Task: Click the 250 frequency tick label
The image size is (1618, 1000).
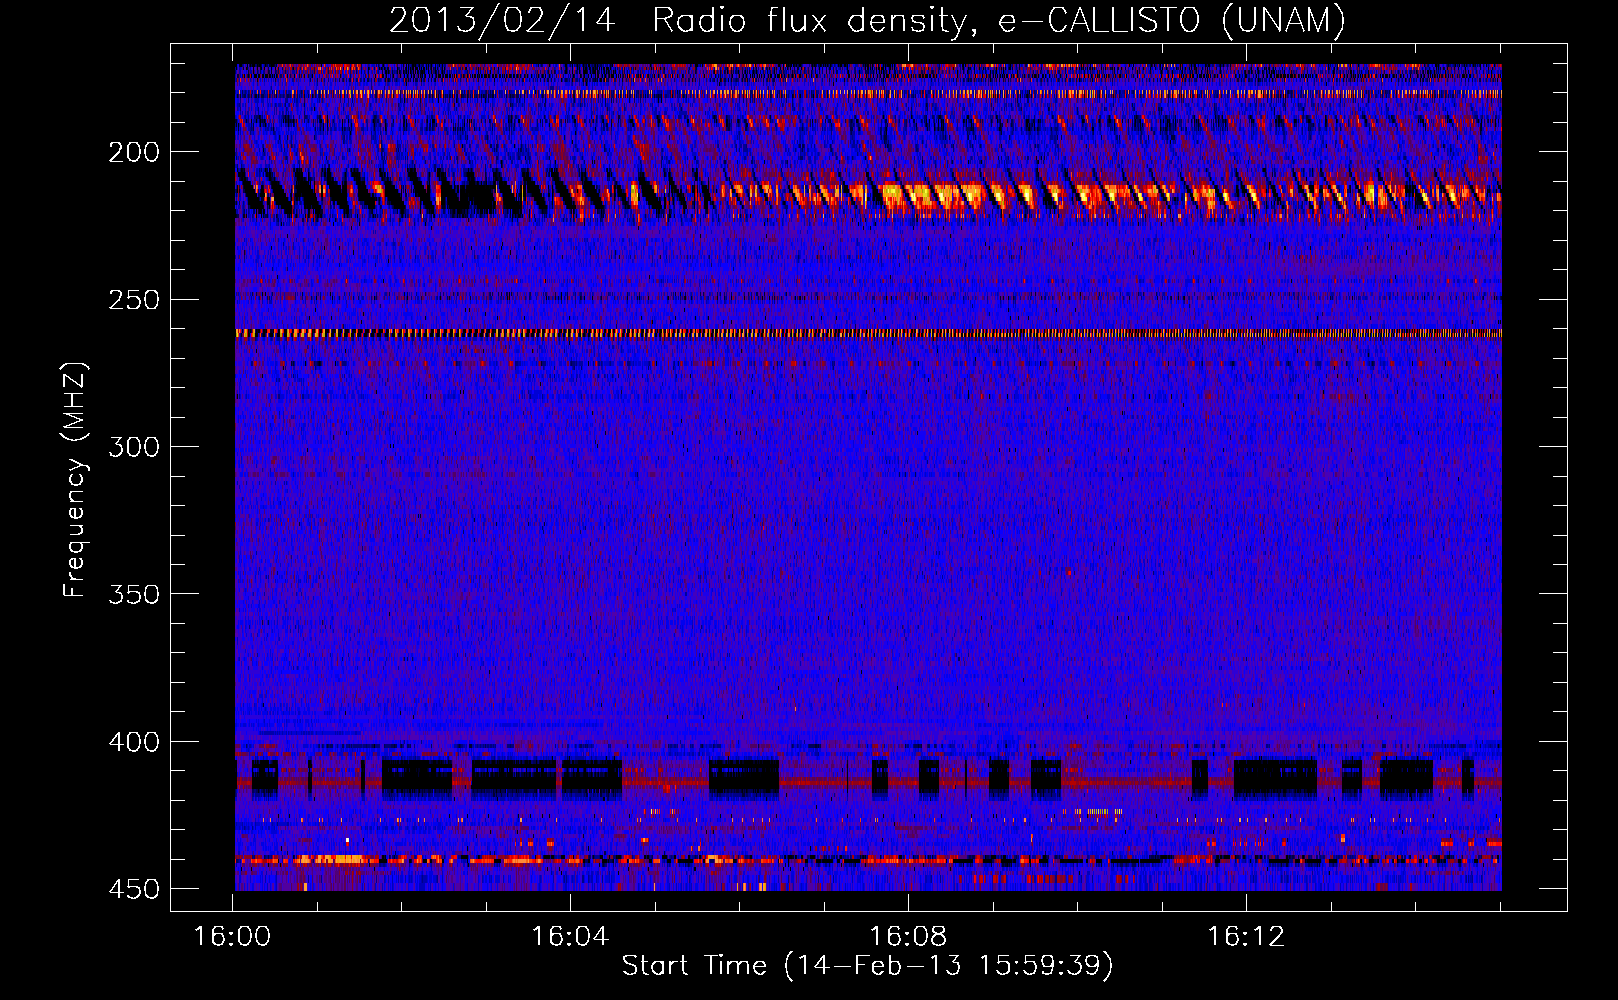Action: coord(134,300)
